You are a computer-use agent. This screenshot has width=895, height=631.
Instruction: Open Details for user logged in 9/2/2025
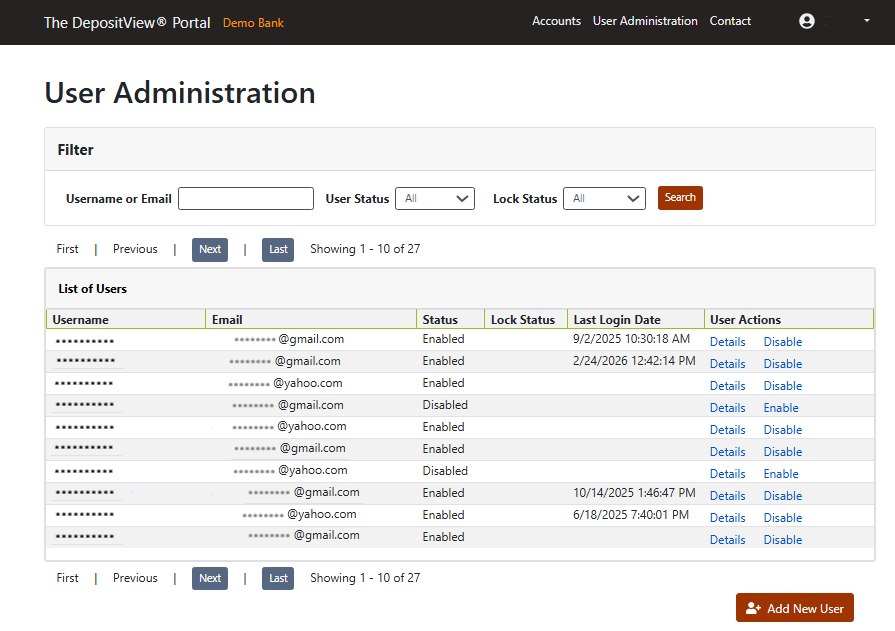pos(728,342)
